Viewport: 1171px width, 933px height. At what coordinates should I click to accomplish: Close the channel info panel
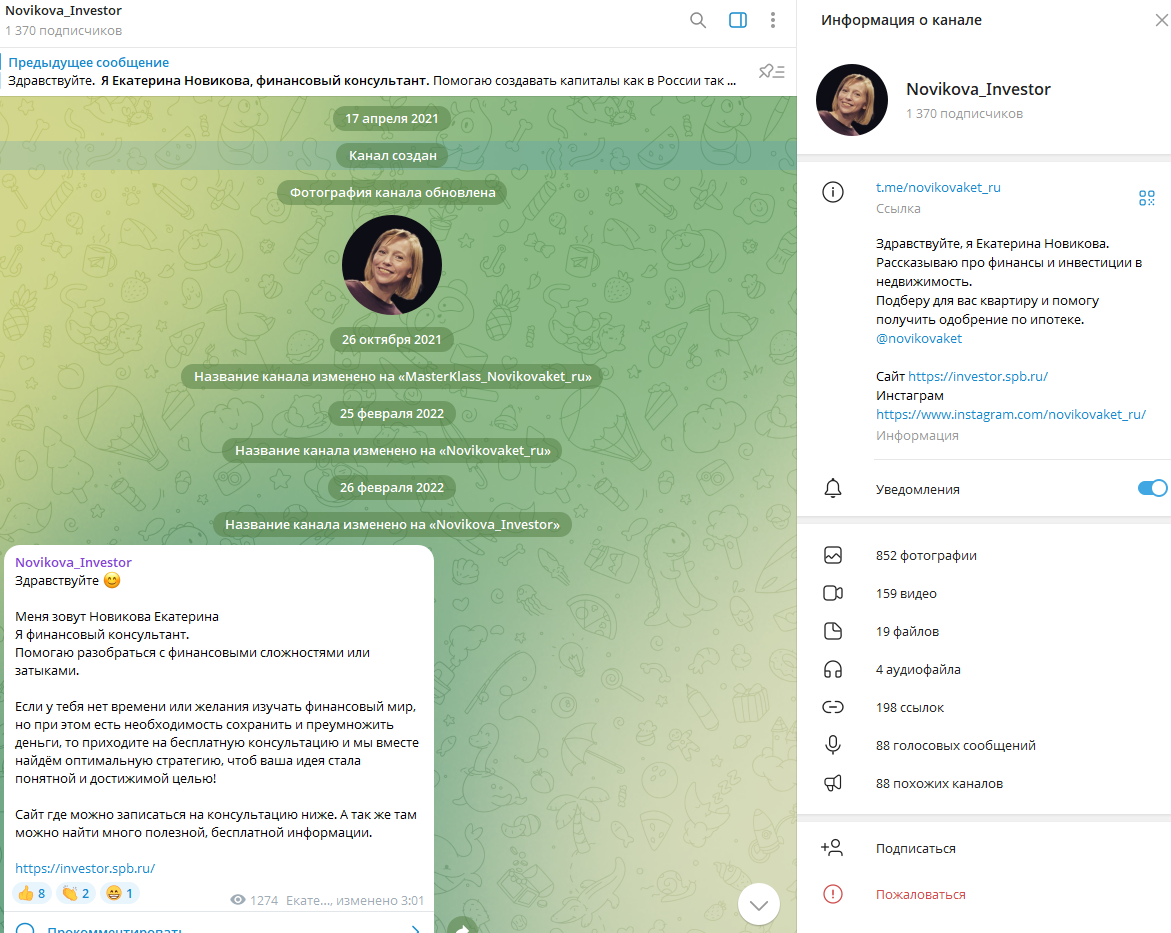click(x=1161, y=20)
